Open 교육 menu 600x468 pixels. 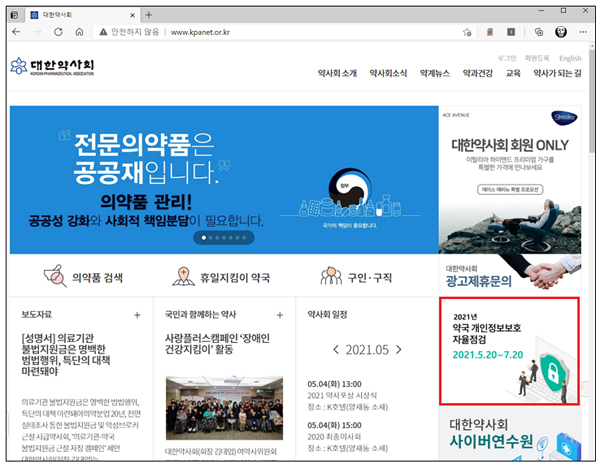coord(513,73)
